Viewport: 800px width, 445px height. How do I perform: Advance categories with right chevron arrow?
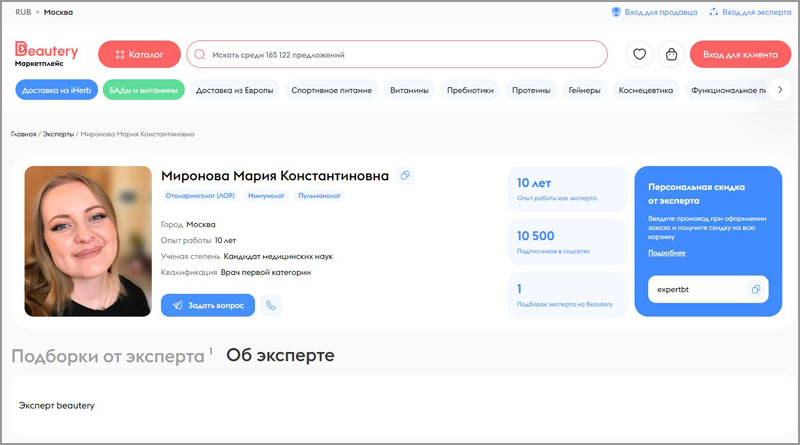pos(780,90)
